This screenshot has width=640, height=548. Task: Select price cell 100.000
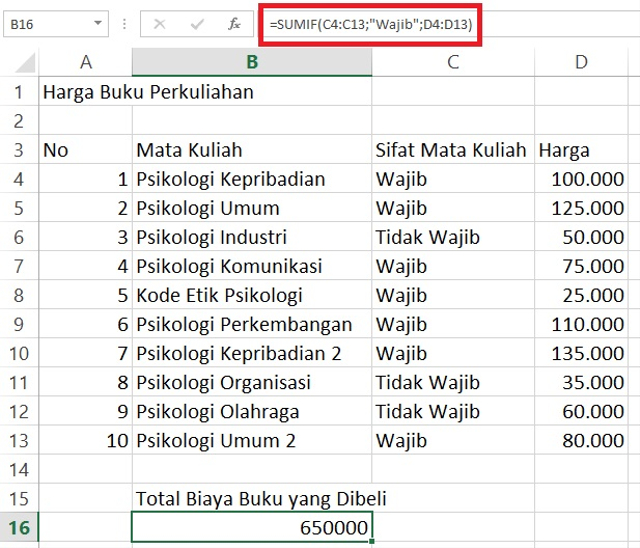[x=581, y=179]
